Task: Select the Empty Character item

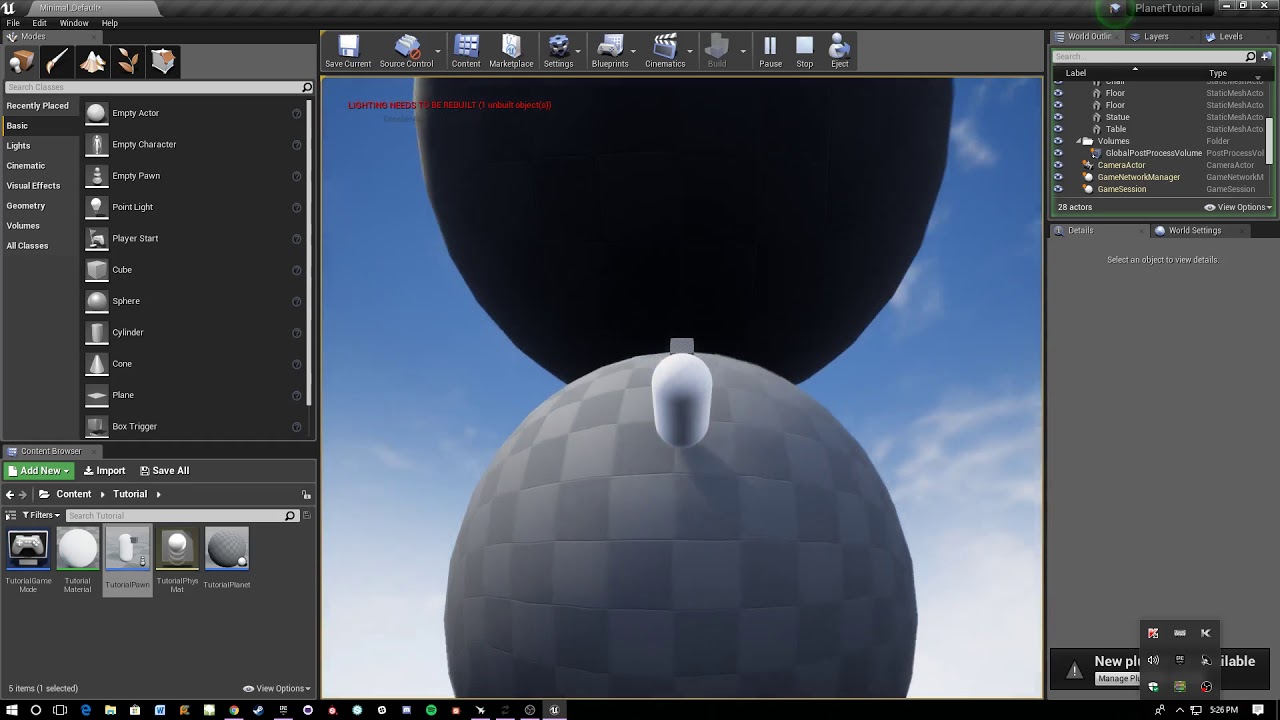Action: pyautogui.click(x=144, y=144)
